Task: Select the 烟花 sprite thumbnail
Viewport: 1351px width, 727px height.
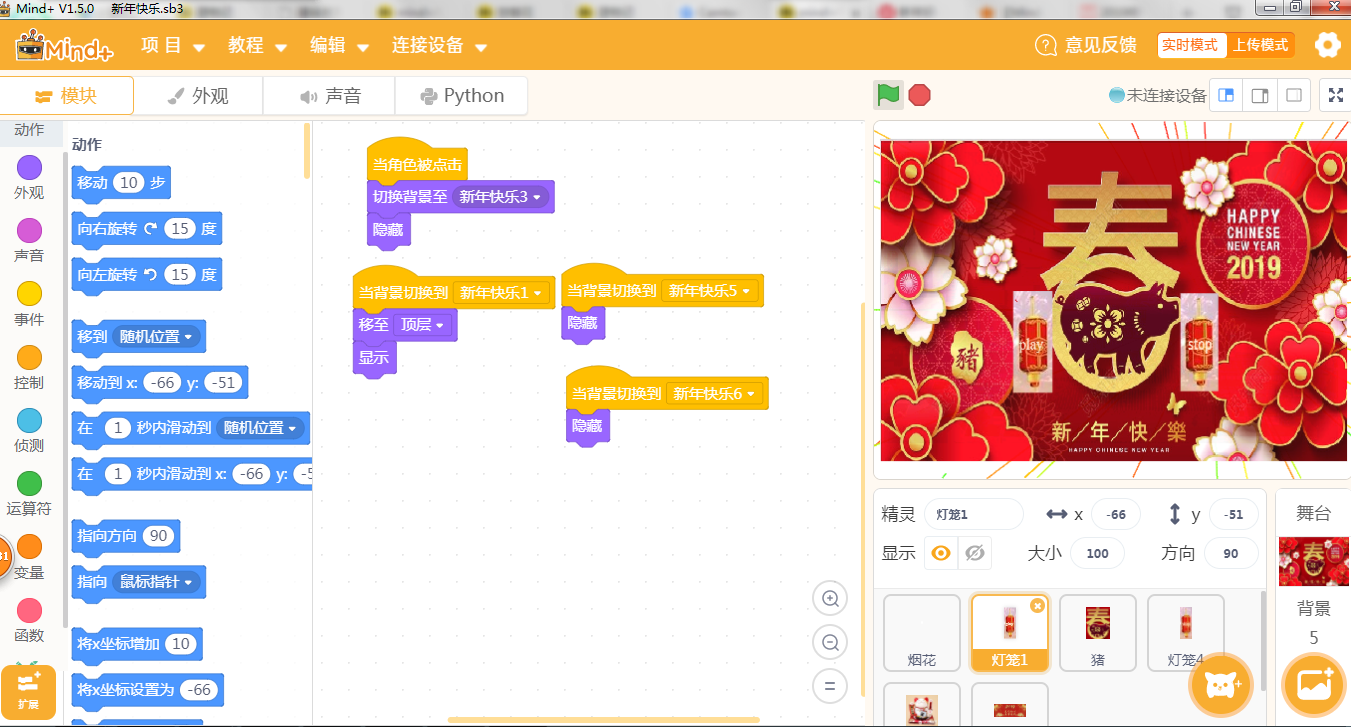Action: click(x=922, y=633)
